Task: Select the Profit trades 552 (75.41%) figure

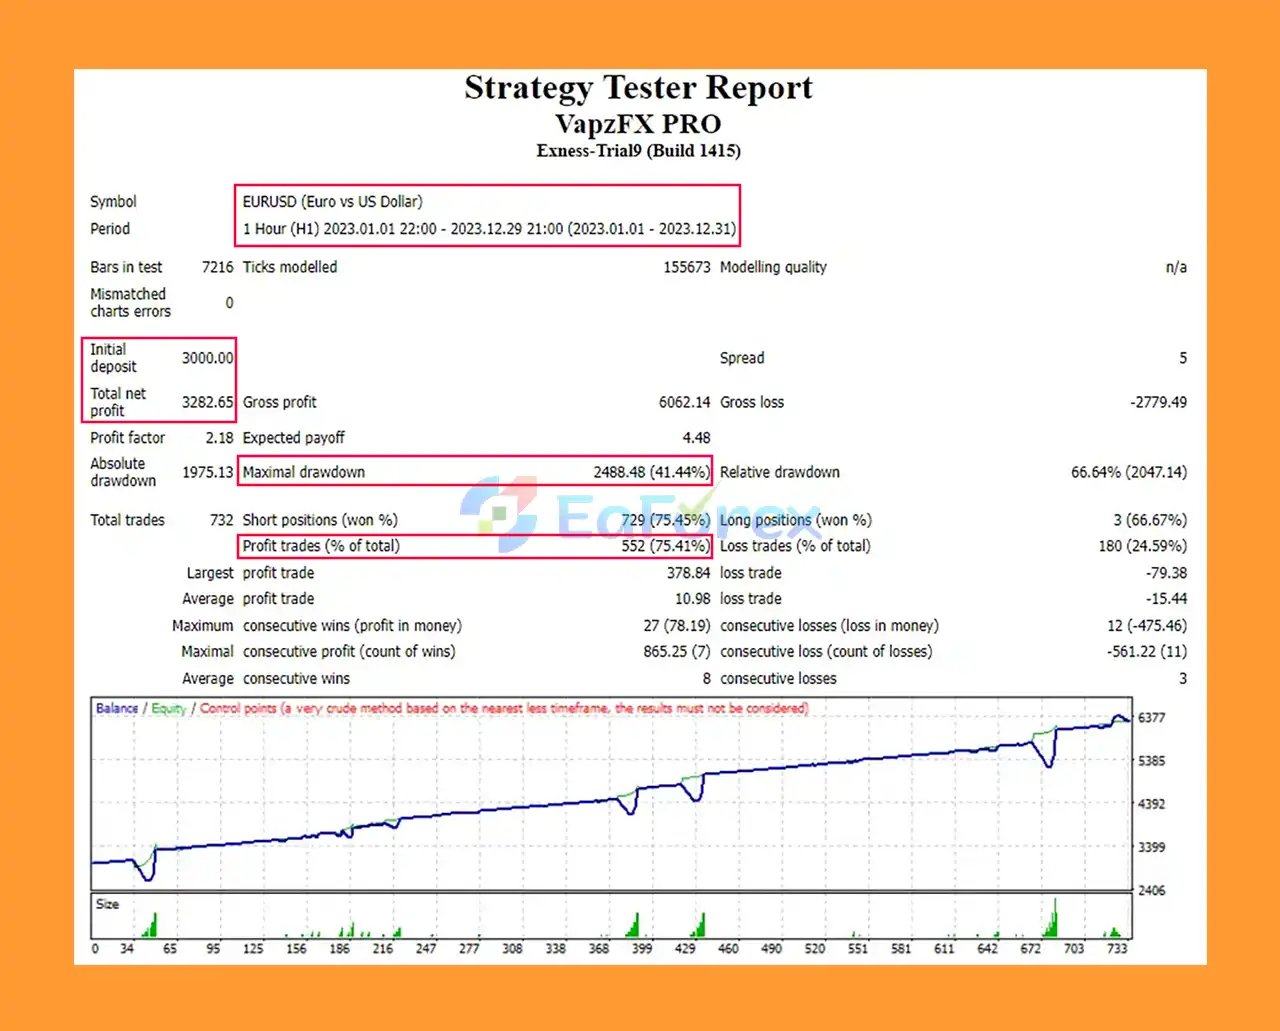Action: click(x=665, y=546)
